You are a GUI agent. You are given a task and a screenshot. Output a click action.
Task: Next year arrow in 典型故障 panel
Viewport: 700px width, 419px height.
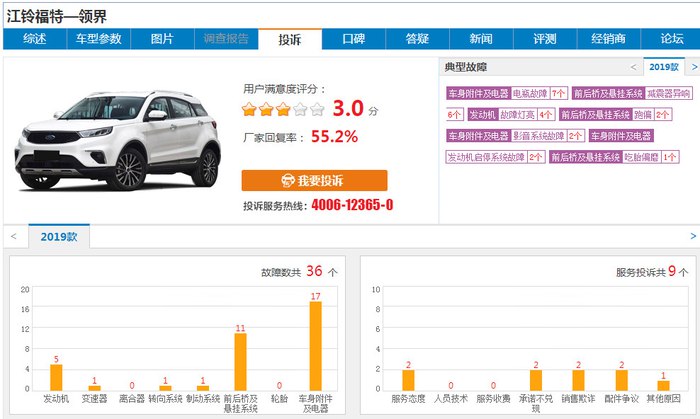(694, 67)
